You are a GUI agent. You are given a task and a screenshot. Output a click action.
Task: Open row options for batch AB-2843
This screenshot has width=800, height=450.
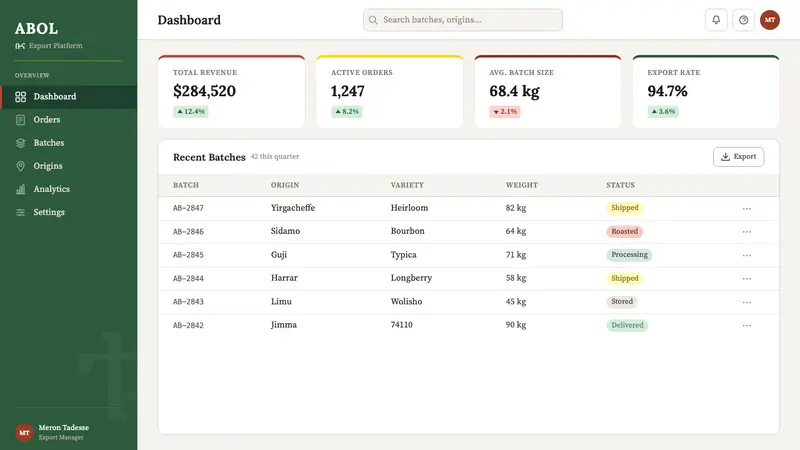click(746, 302)
